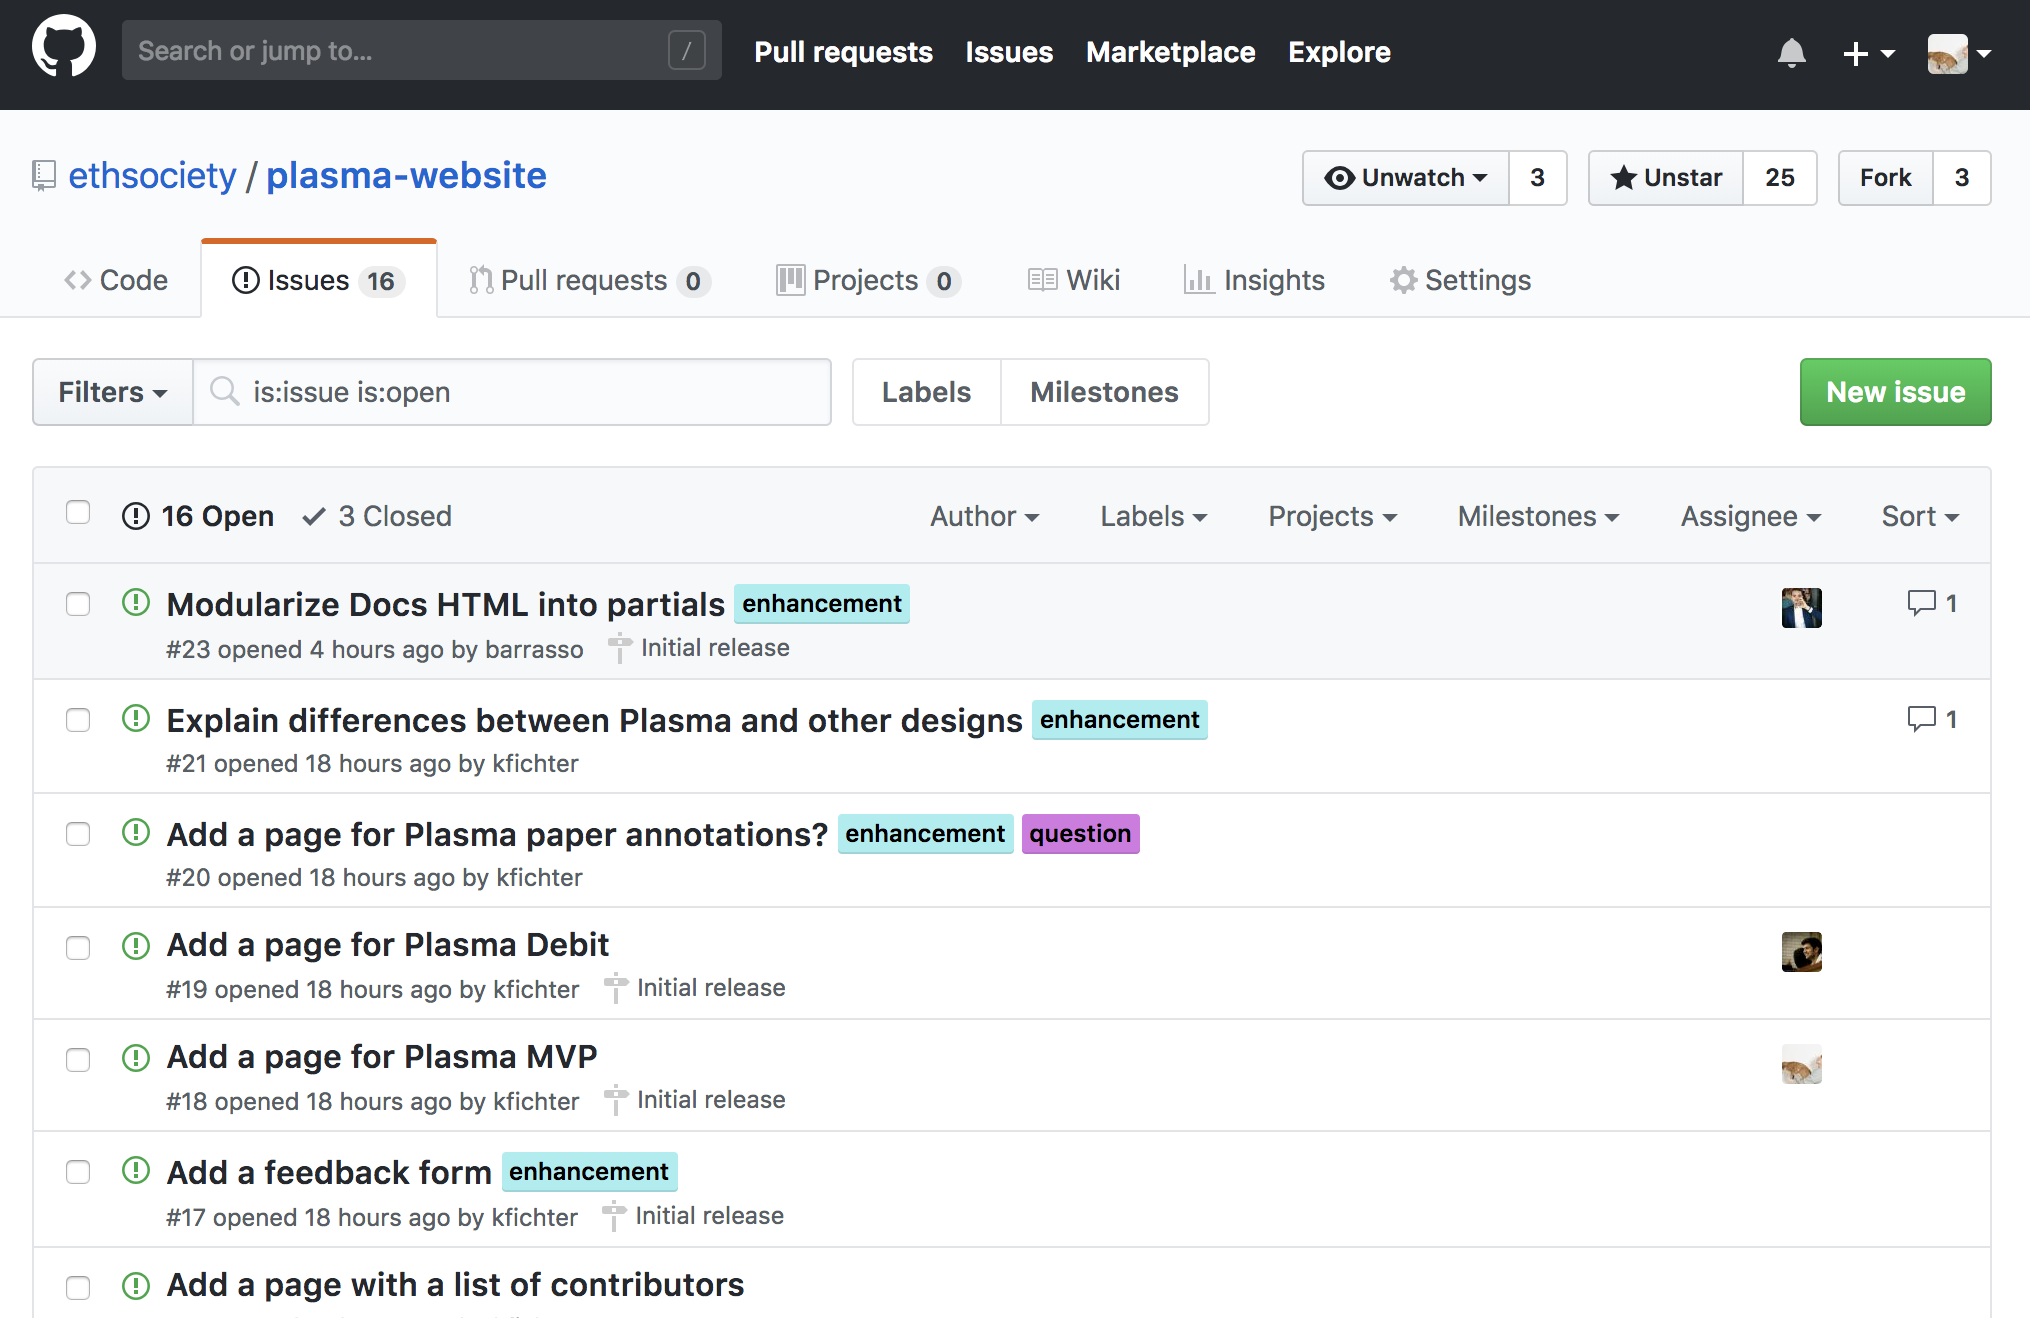Check Modularize Docs HTML issue checkbox
2030x1318 pixels.
click(x=78, y=604)
